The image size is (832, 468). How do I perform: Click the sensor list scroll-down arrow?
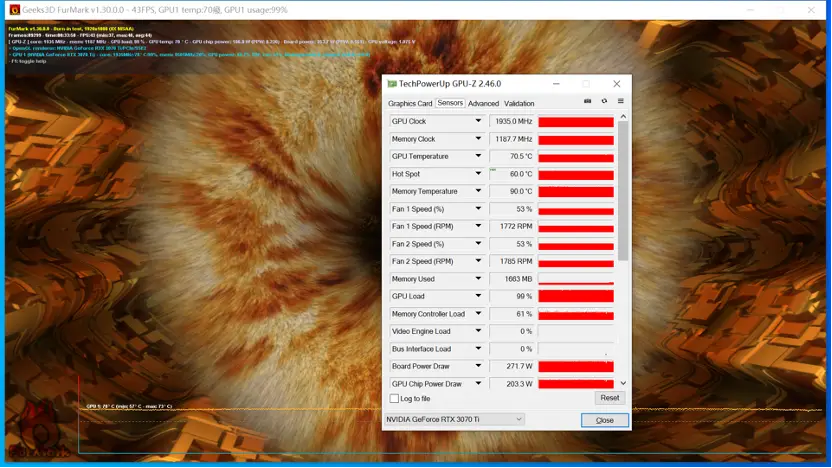point(623,383)
